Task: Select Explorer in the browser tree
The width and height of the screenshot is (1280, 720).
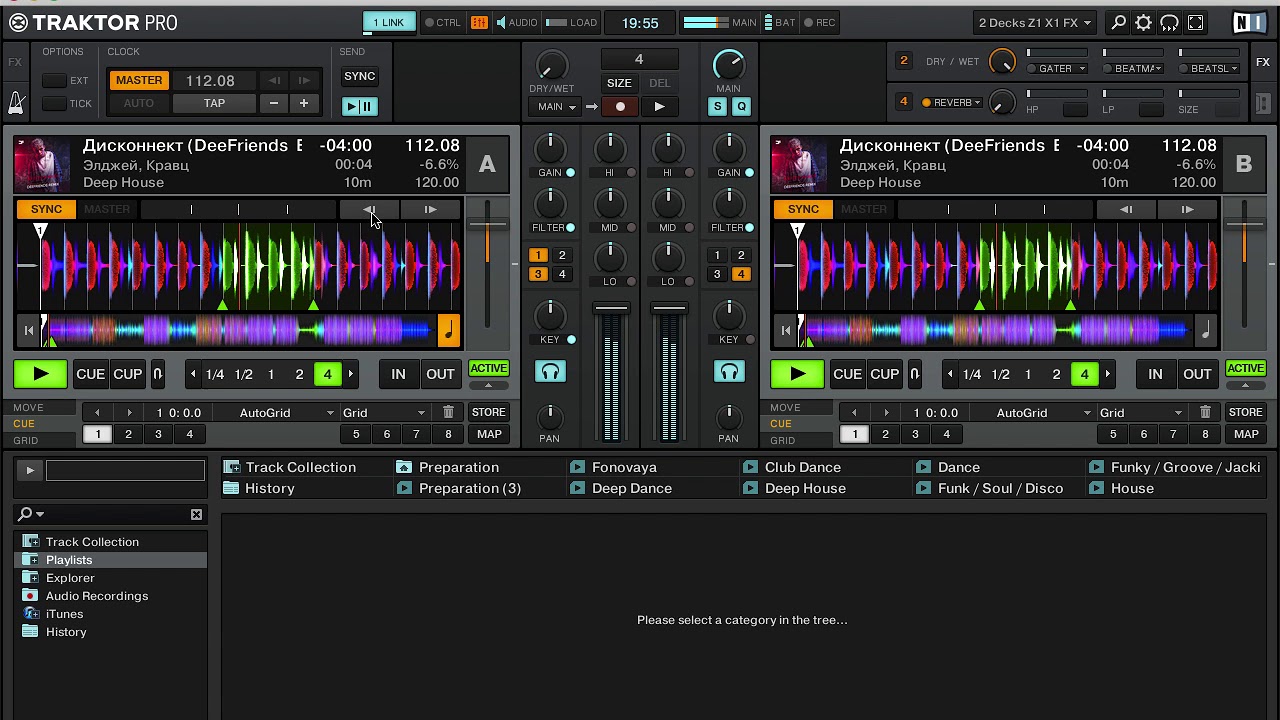Action: [70, 578]
